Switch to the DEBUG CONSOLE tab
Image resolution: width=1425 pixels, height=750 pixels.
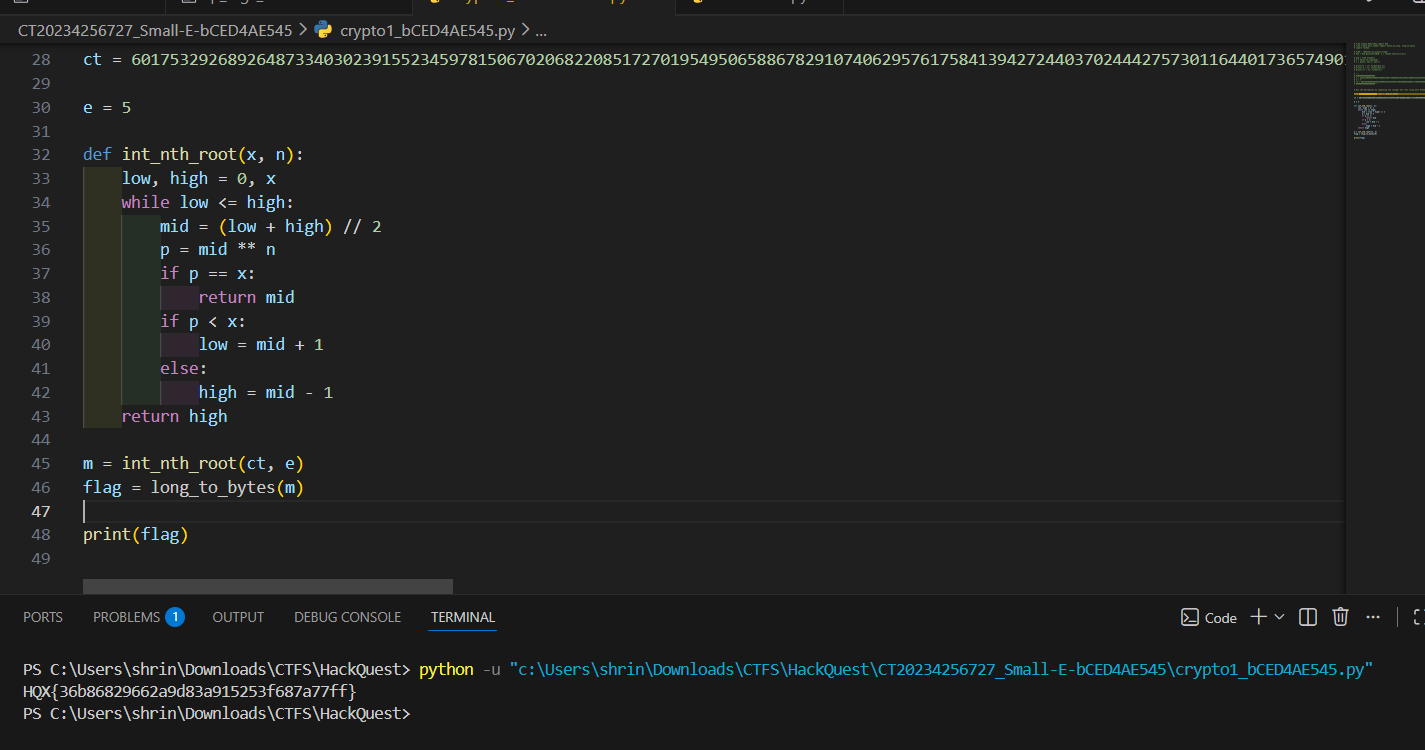(347, 617)
